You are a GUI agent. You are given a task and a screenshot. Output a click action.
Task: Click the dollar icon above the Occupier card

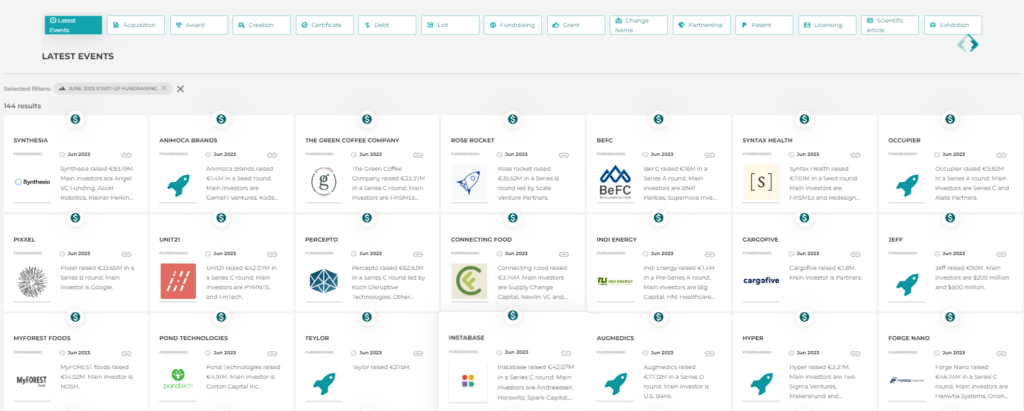click(x=950, y=119)
